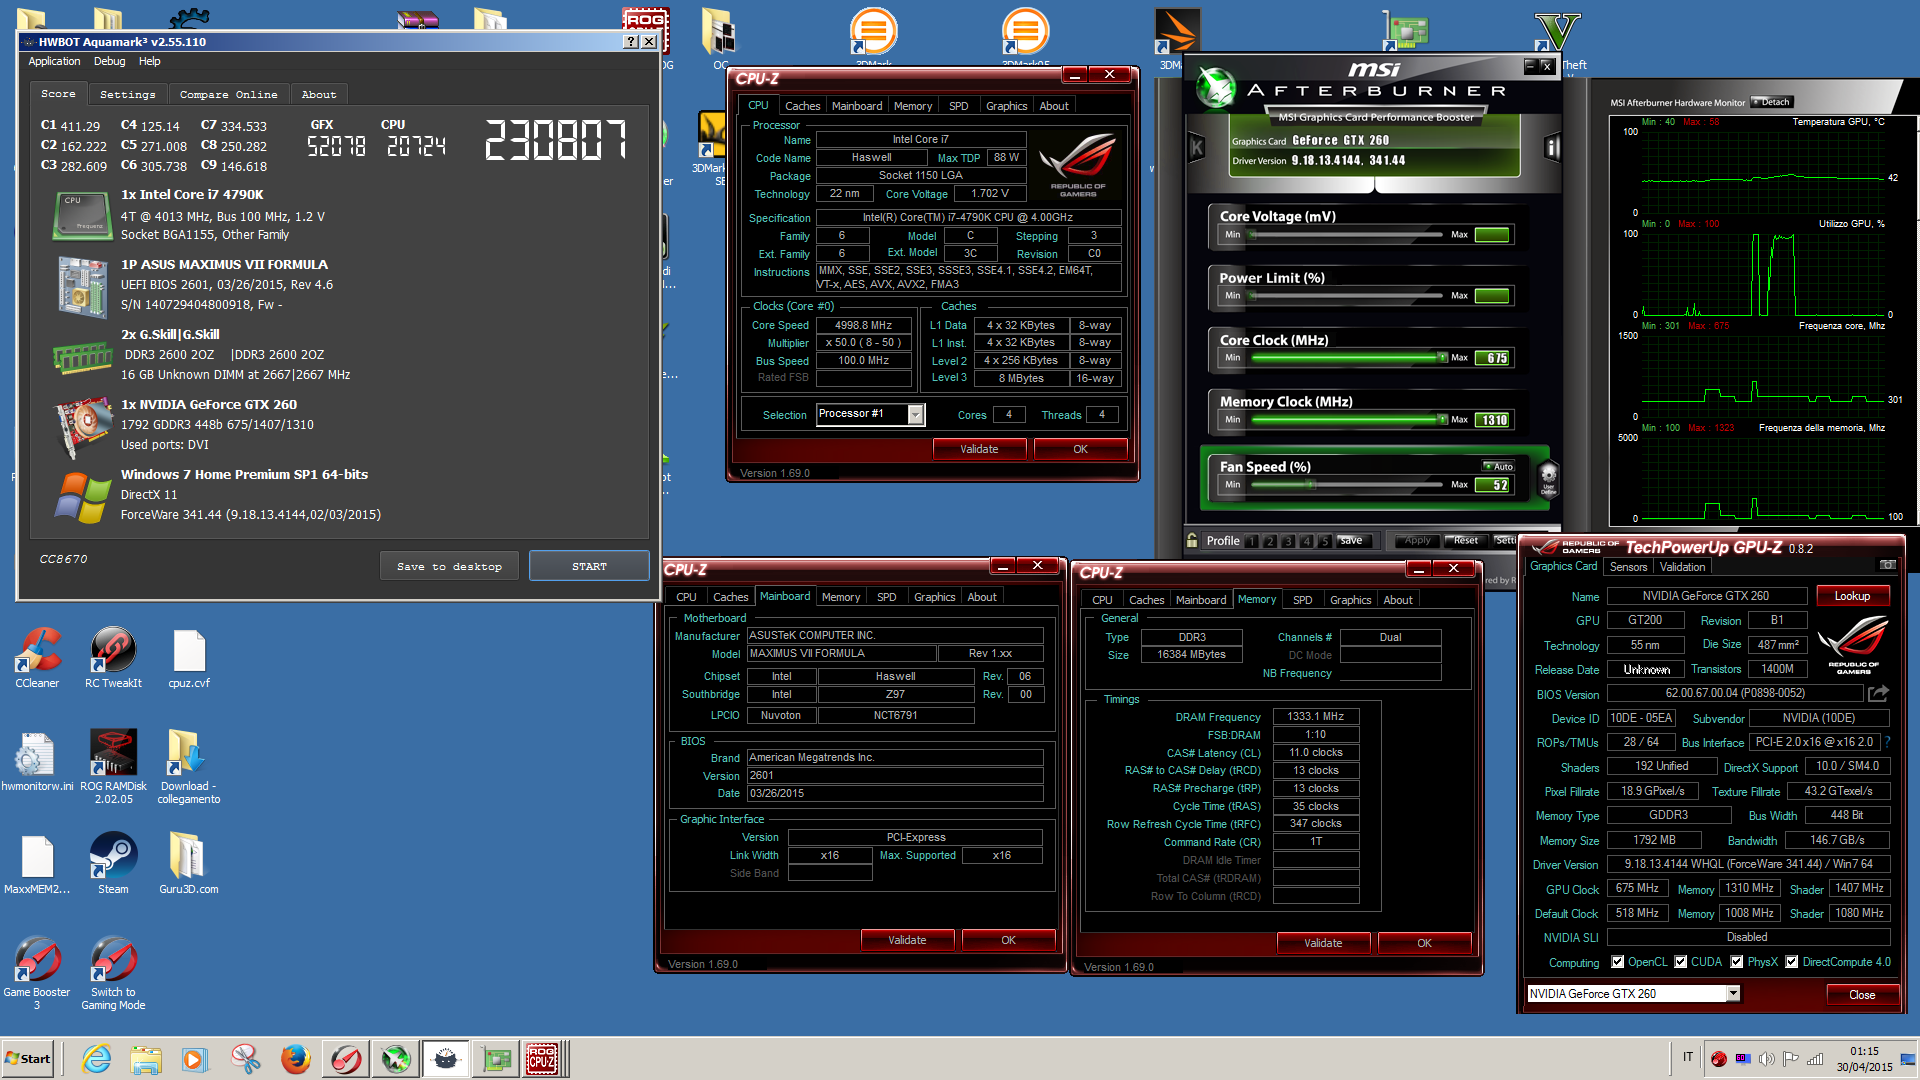Toggle Afterburner fan speed Auto button

(1498, 466)
